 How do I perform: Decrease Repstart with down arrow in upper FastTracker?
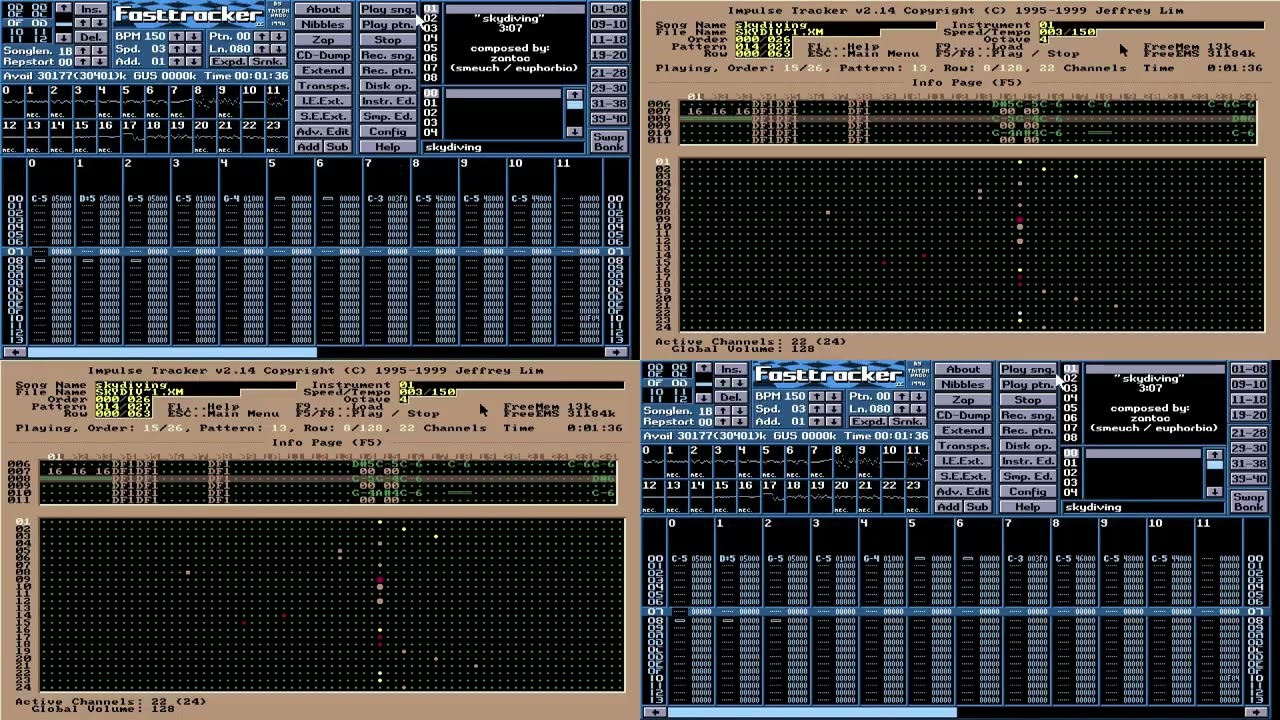pos(99,62)
